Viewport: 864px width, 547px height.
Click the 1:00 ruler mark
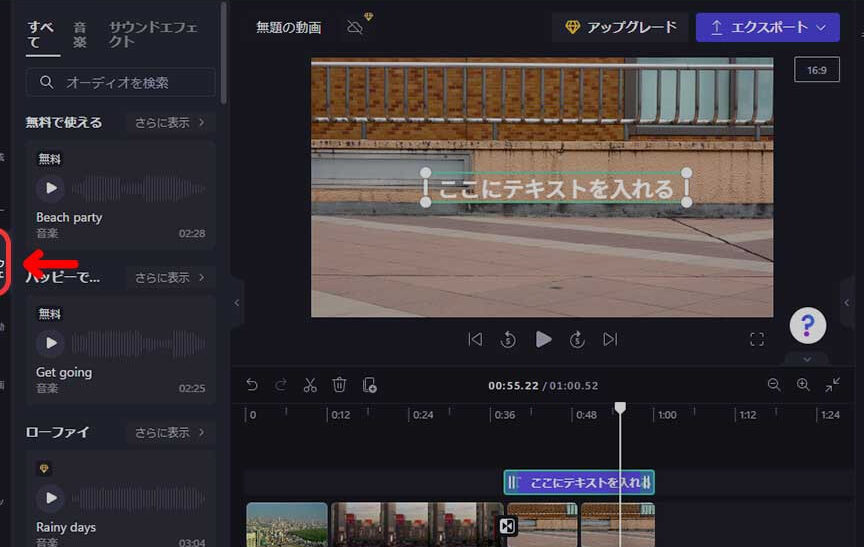[x=667, y=415]
